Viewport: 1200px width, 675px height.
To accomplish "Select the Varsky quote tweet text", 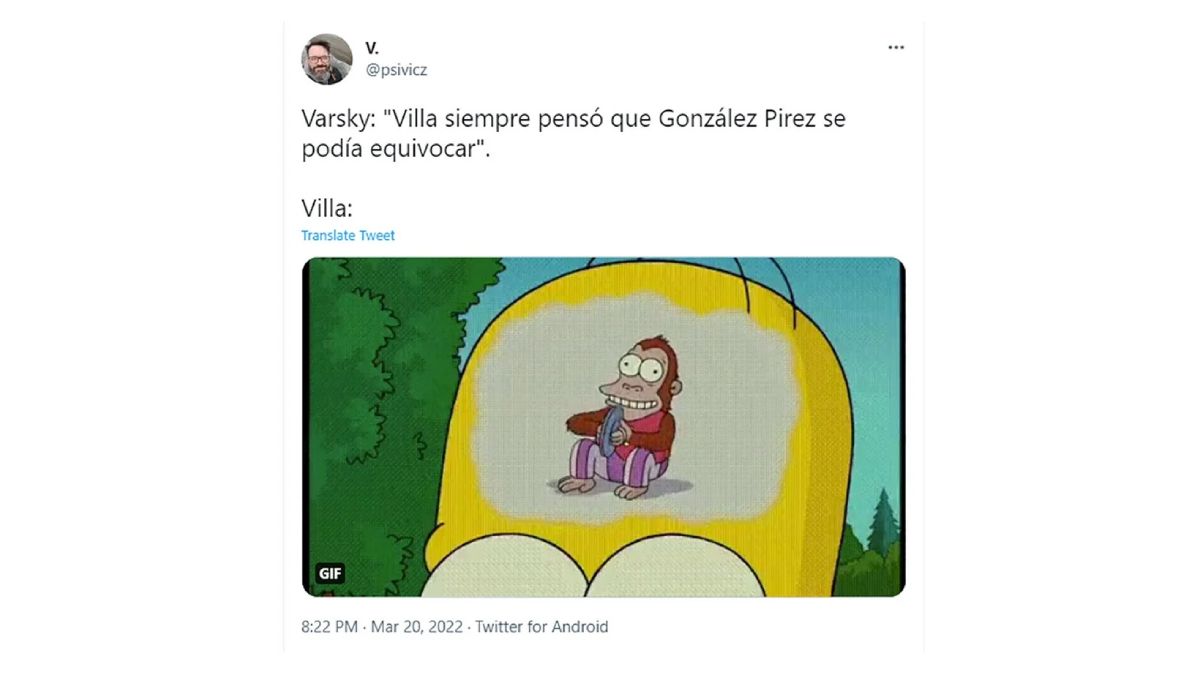I will click(574, 133).
